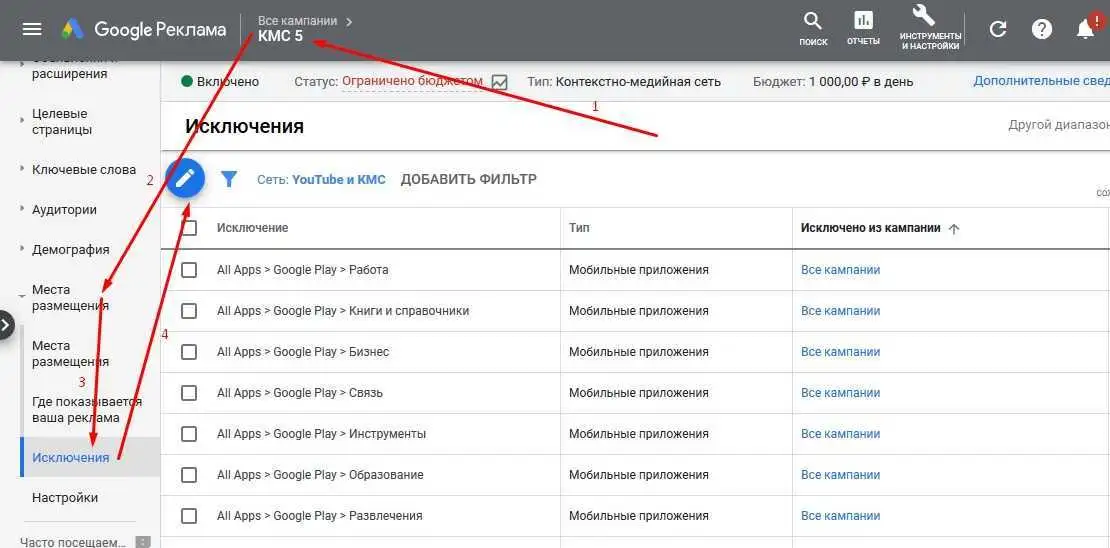Image resolution: width=1110 pixels, height=548 pixels.
Task: Click the sort arrow beside Исключено из кампании
Action: (954, 229)
